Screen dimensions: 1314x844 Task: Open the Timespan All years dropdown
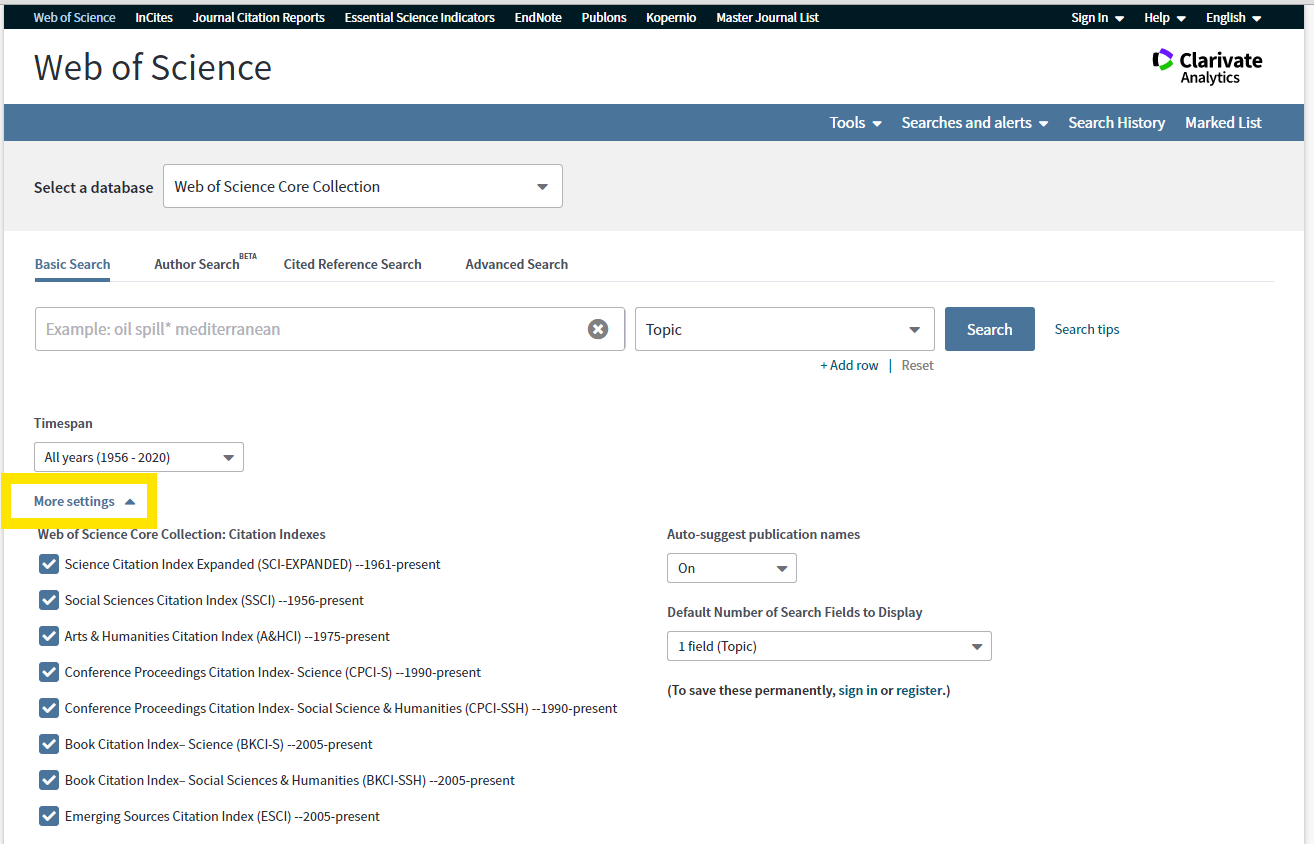139,457
